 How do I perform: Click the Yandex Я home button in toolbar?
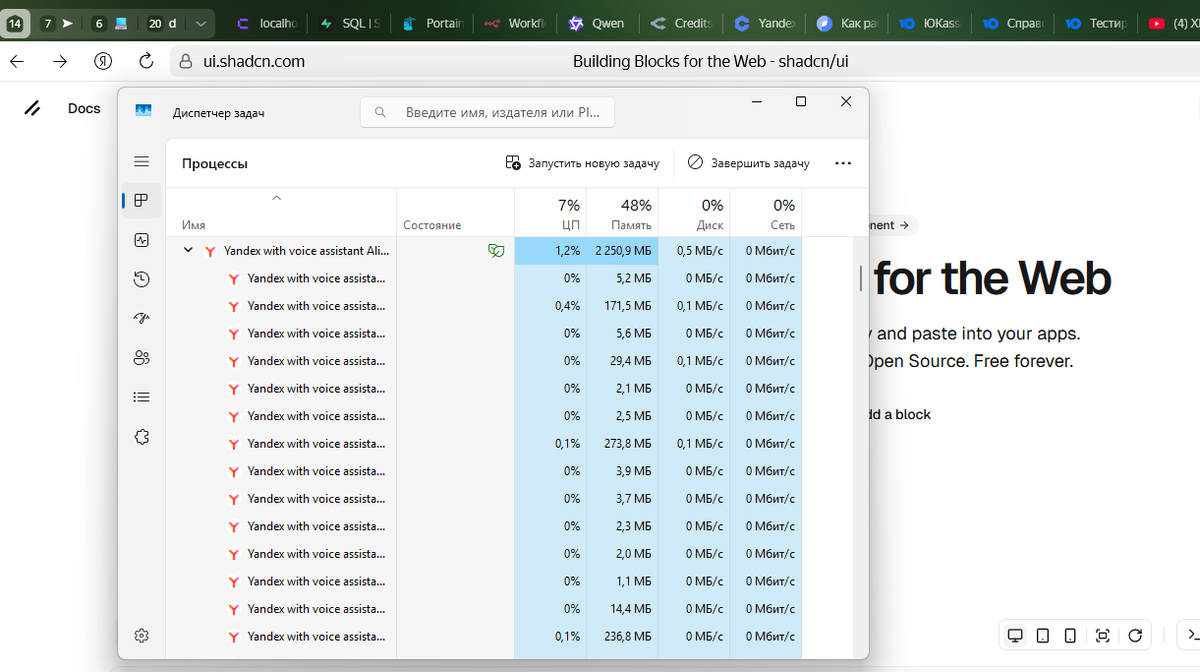point(102,61)
